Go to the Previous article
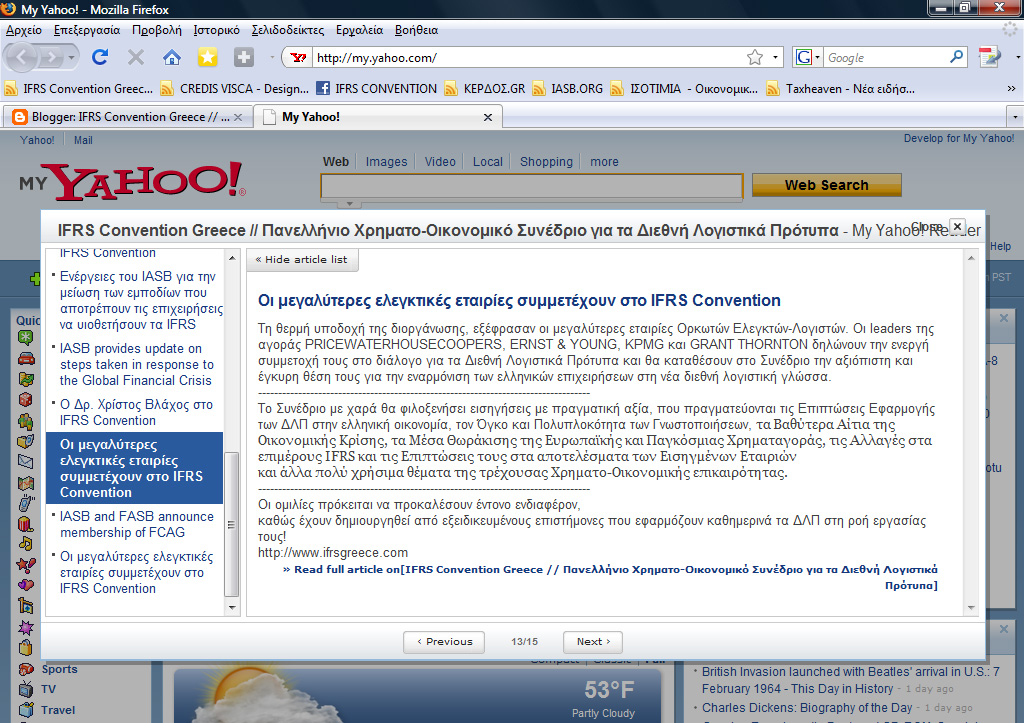The height and width of the screenshot is (723, 1024). 444,642
